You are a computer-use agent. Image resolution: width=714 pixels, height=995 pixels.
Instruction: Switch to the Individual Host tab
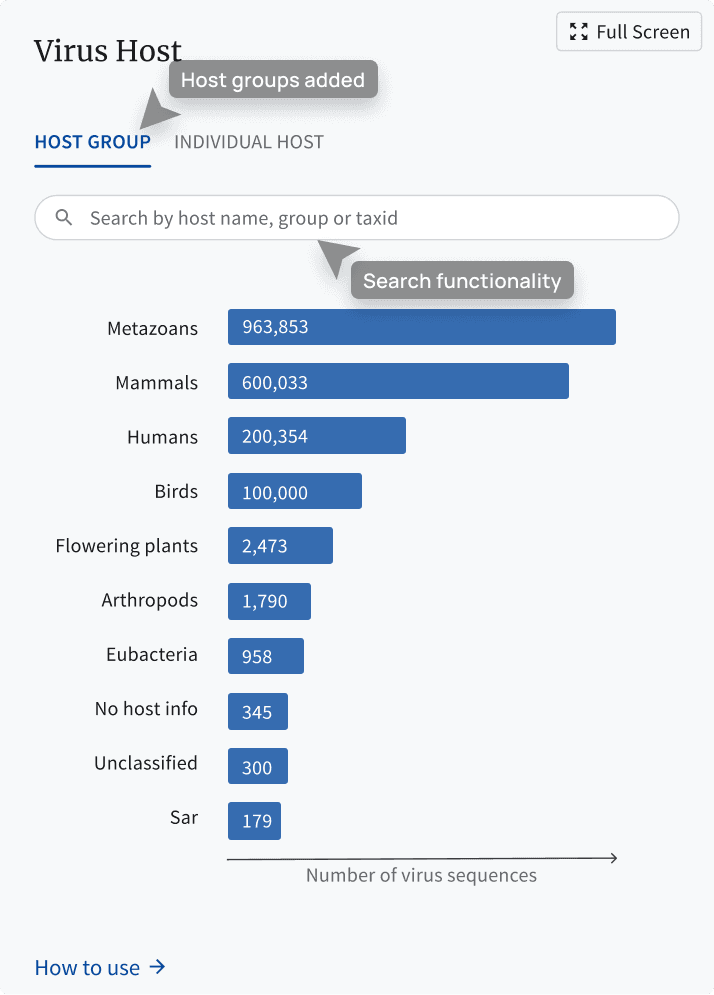point(249,142)
